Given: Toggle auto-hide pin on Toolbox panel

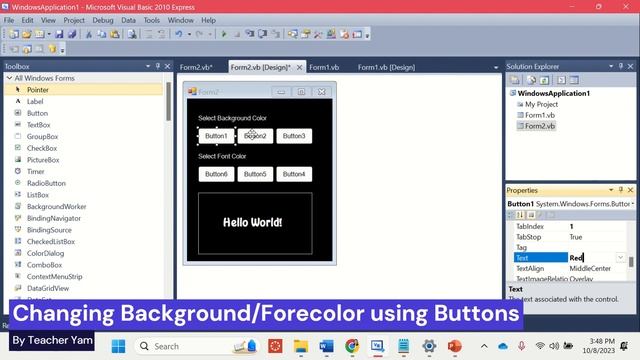Looking at the screenshot, I should point(158,66).
